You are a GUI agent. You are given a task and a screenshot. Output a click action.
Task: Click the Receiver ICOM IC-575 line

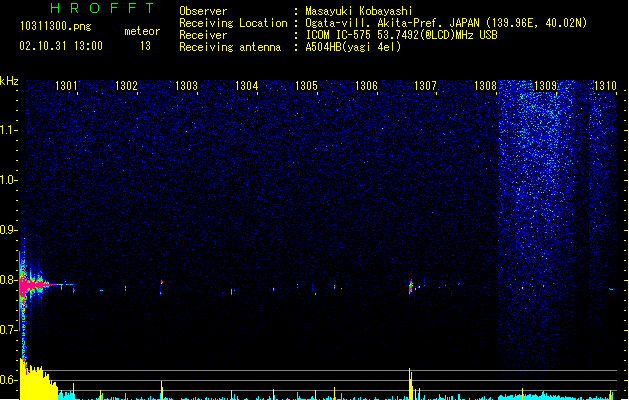tap(402, 35)
